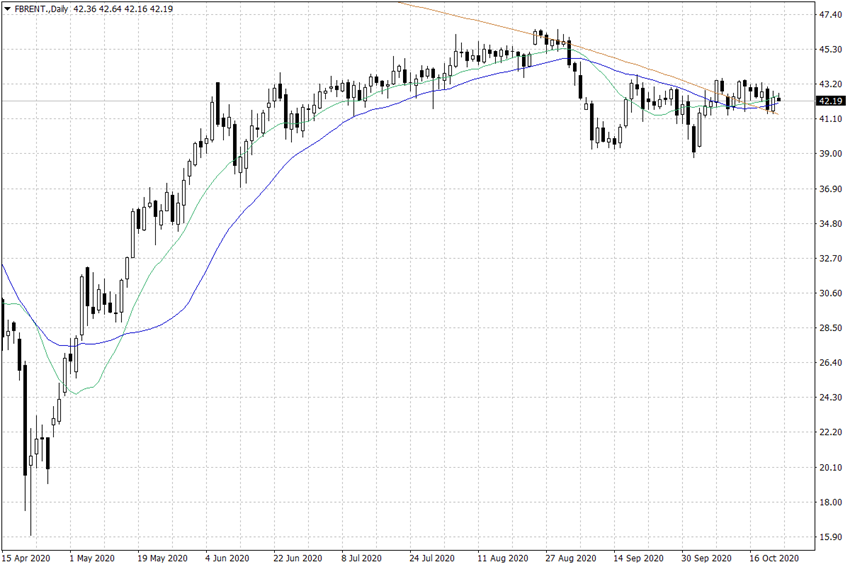Click the 20.10 price axis label
This screenshot has width=850, height=567.
click(831, 467)
